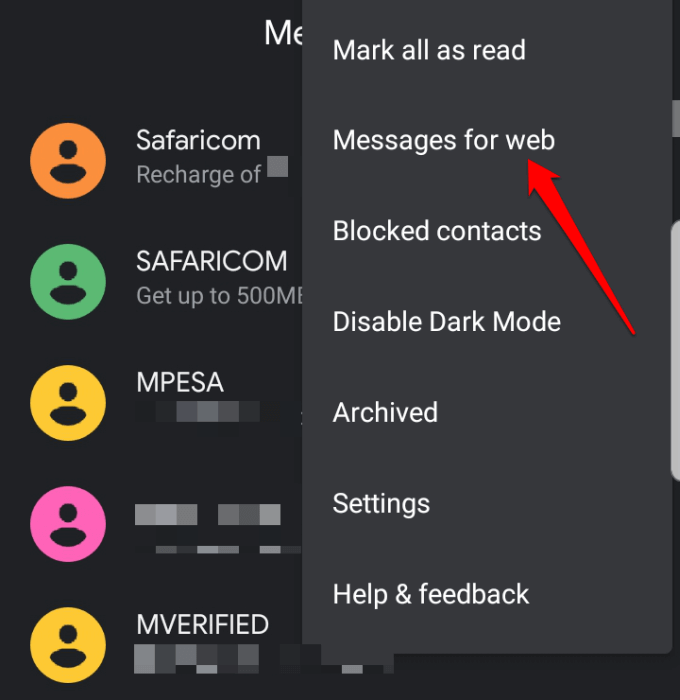680x700 pixels.
Task: Open the MVERIFIED yellow avatar icon
Action: tap(68, 645)
